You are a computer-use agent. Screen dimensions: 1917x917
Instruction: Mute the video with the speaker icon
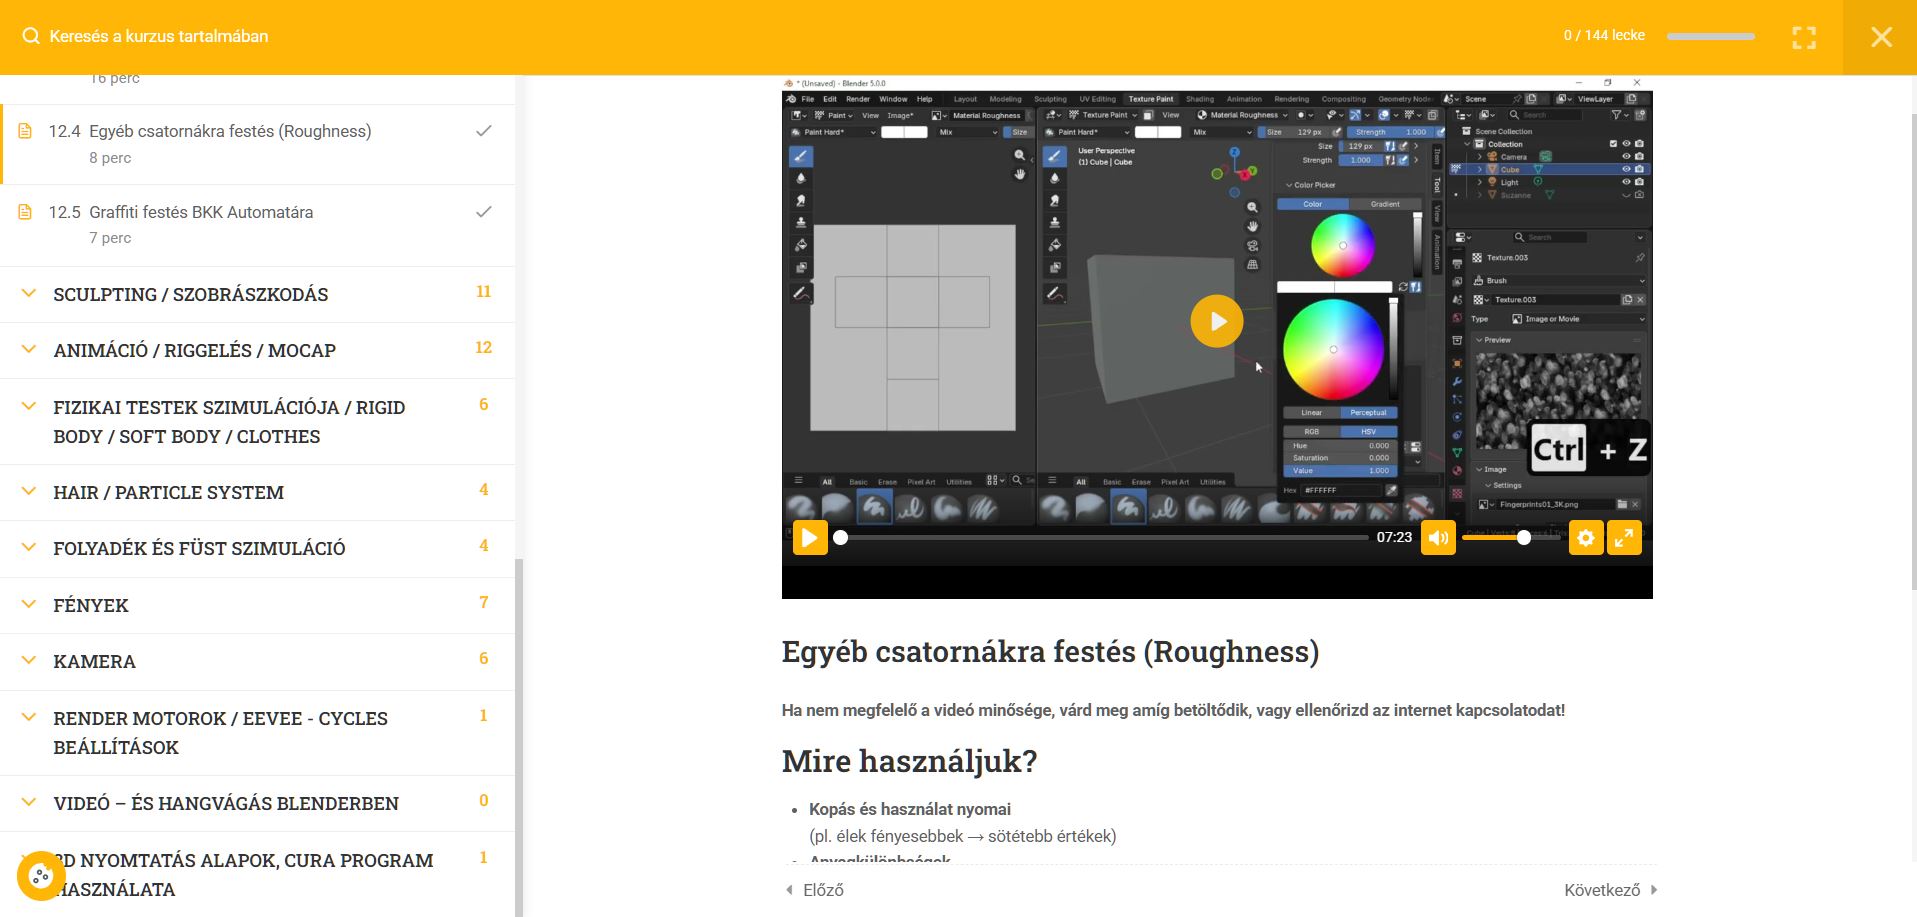1438,538
